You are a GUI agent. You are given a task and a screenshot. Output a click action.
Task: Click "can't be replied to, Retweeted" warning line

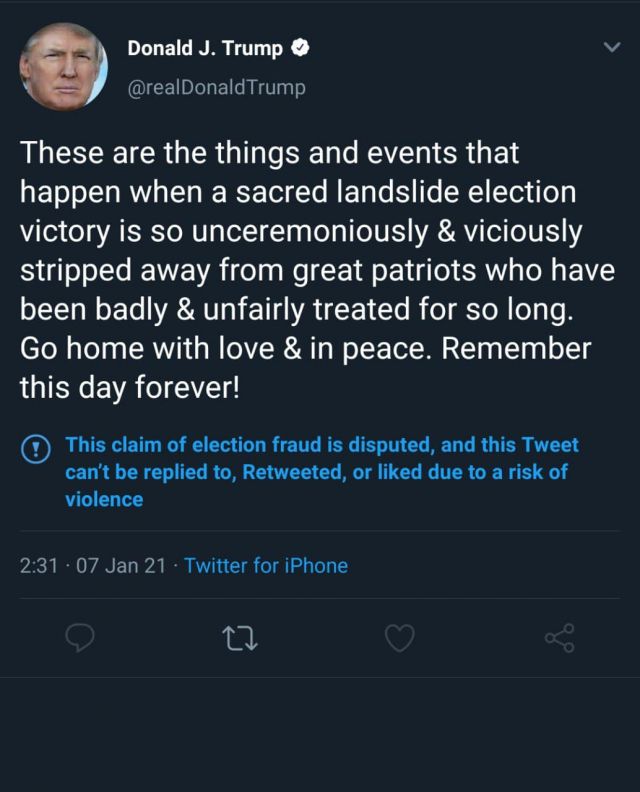pos(205,471)
